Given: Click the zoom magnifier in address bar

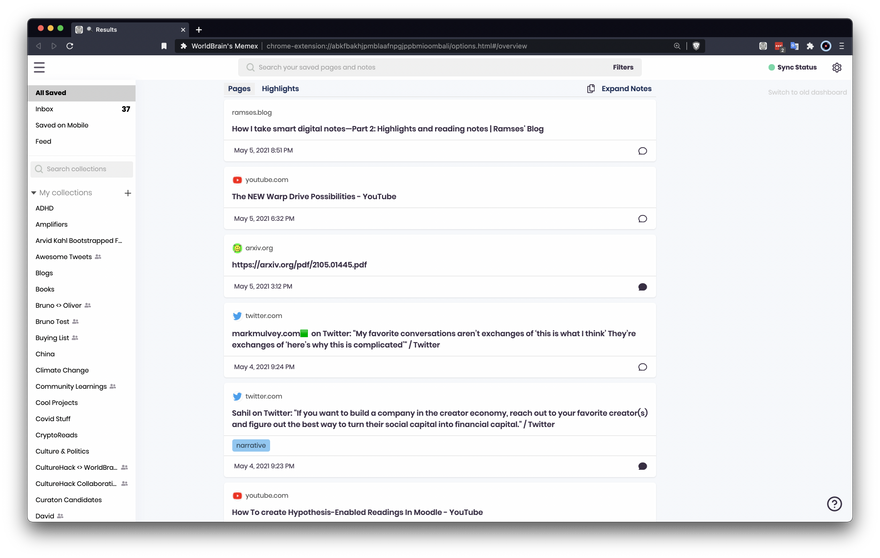Looking at the screenshot, I should pos(677,46).
